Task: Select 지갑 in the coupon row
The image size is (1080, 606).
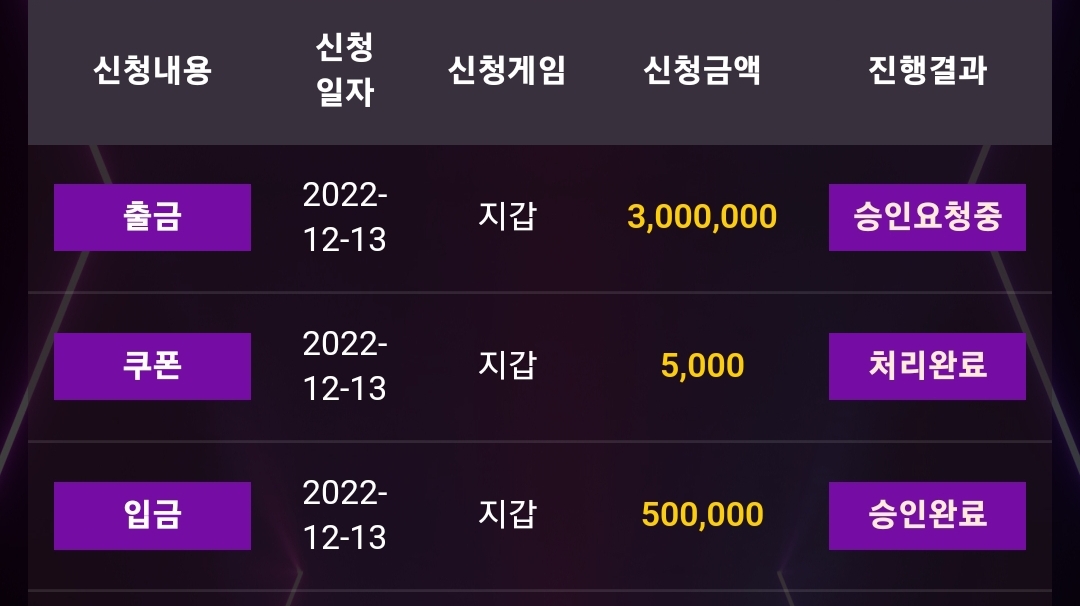Action: [x=507, y=365]
